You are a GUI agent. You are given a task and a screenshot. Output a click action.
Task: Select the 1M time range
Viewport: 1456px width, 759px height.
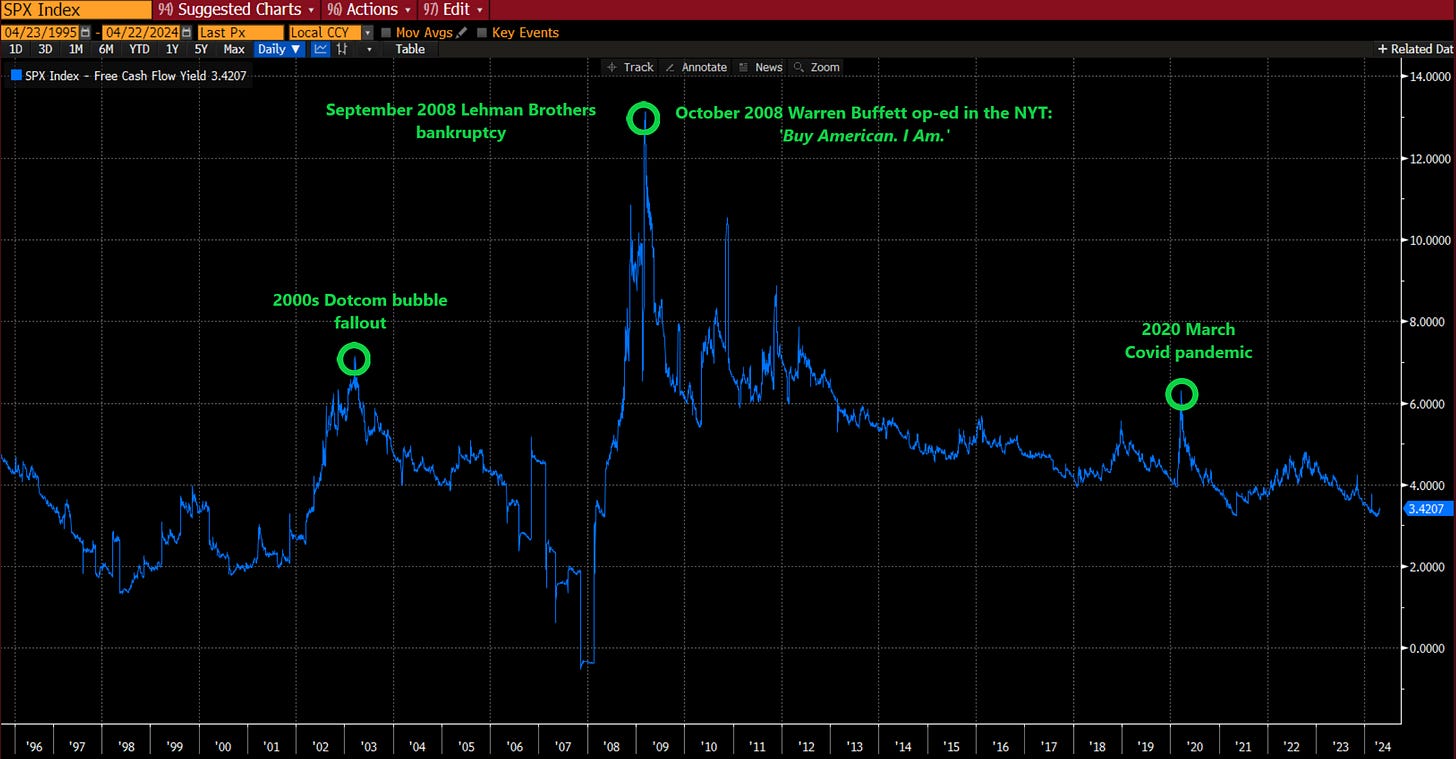[76, 49]
